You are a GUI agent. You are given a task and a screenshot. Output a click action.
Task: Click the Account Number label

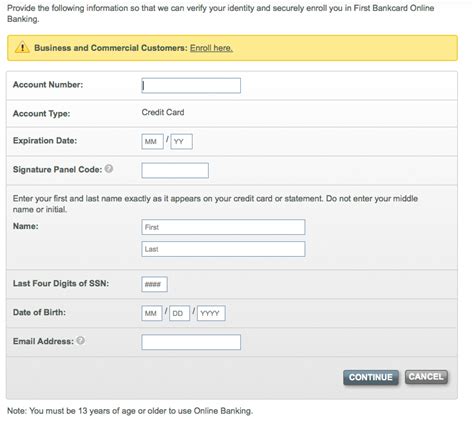(x=48, y=85)
